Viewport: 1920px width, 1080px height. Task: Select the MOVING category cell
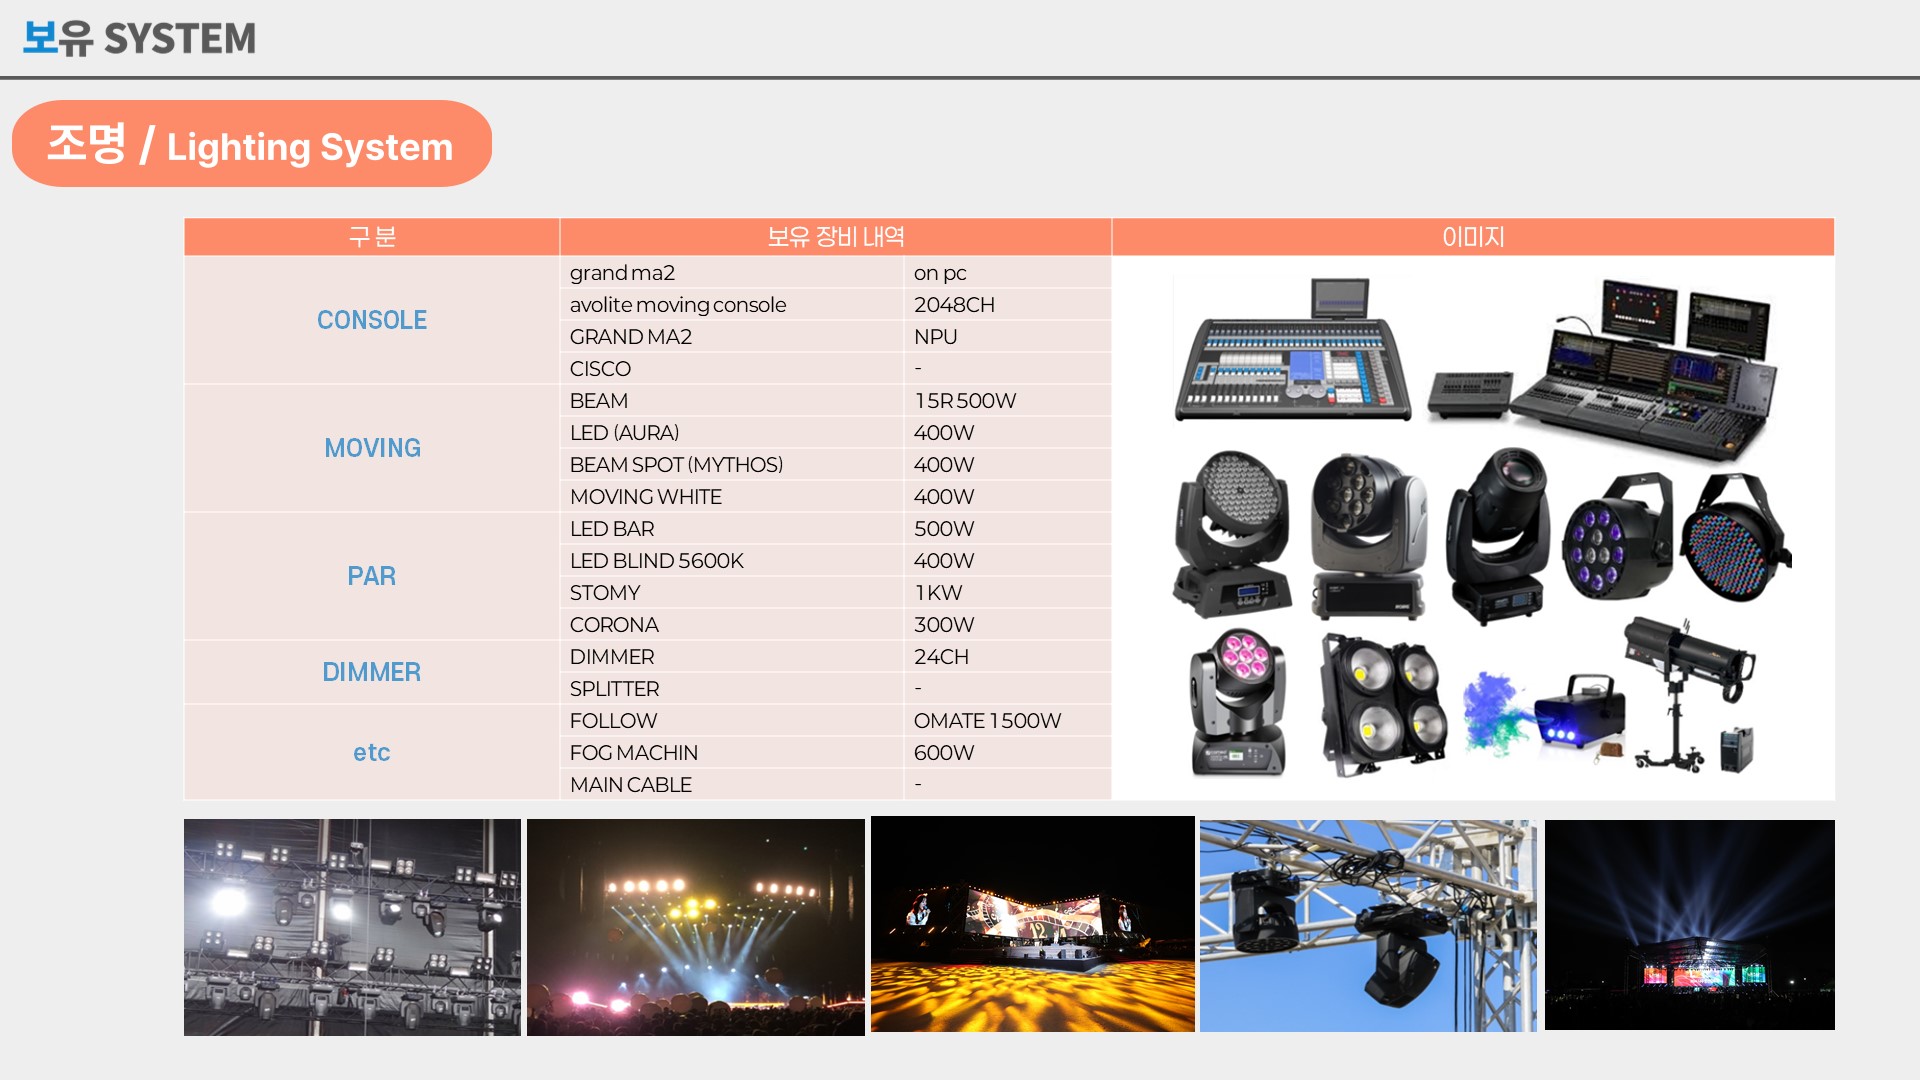point(371,448)
